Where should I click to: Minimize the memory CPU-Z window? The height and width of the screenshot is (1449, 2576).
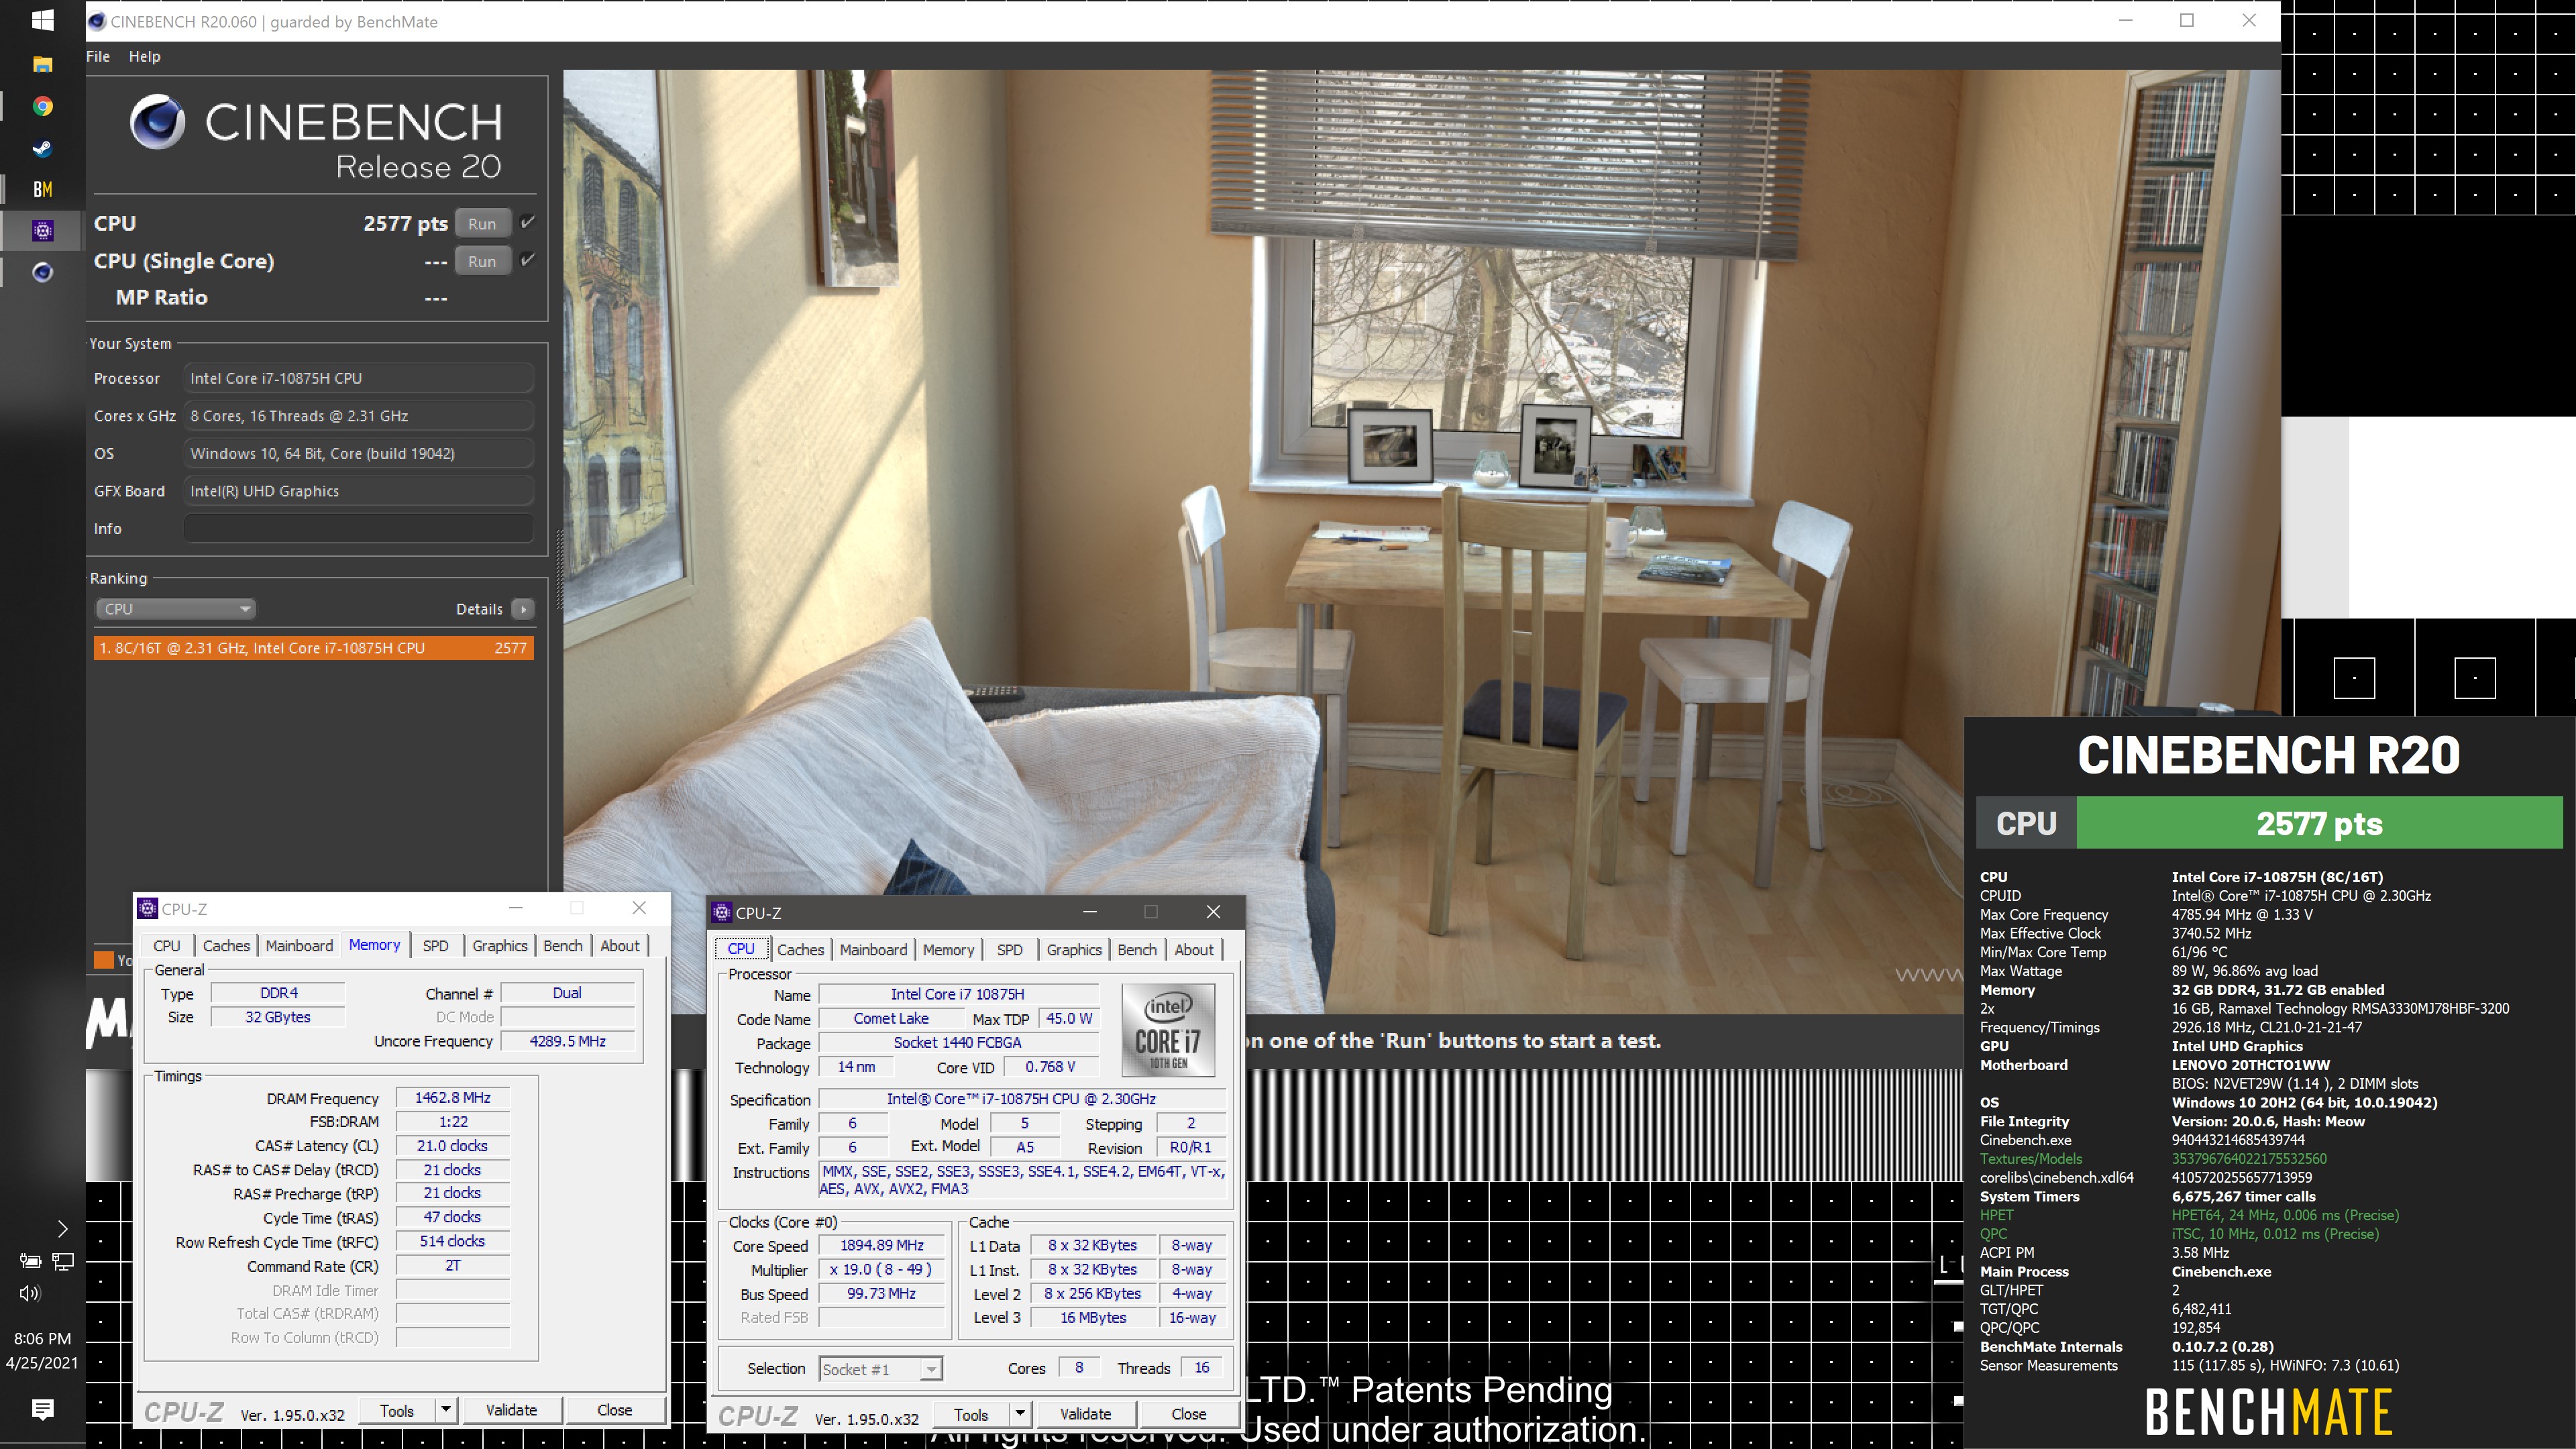coord(516,907)
